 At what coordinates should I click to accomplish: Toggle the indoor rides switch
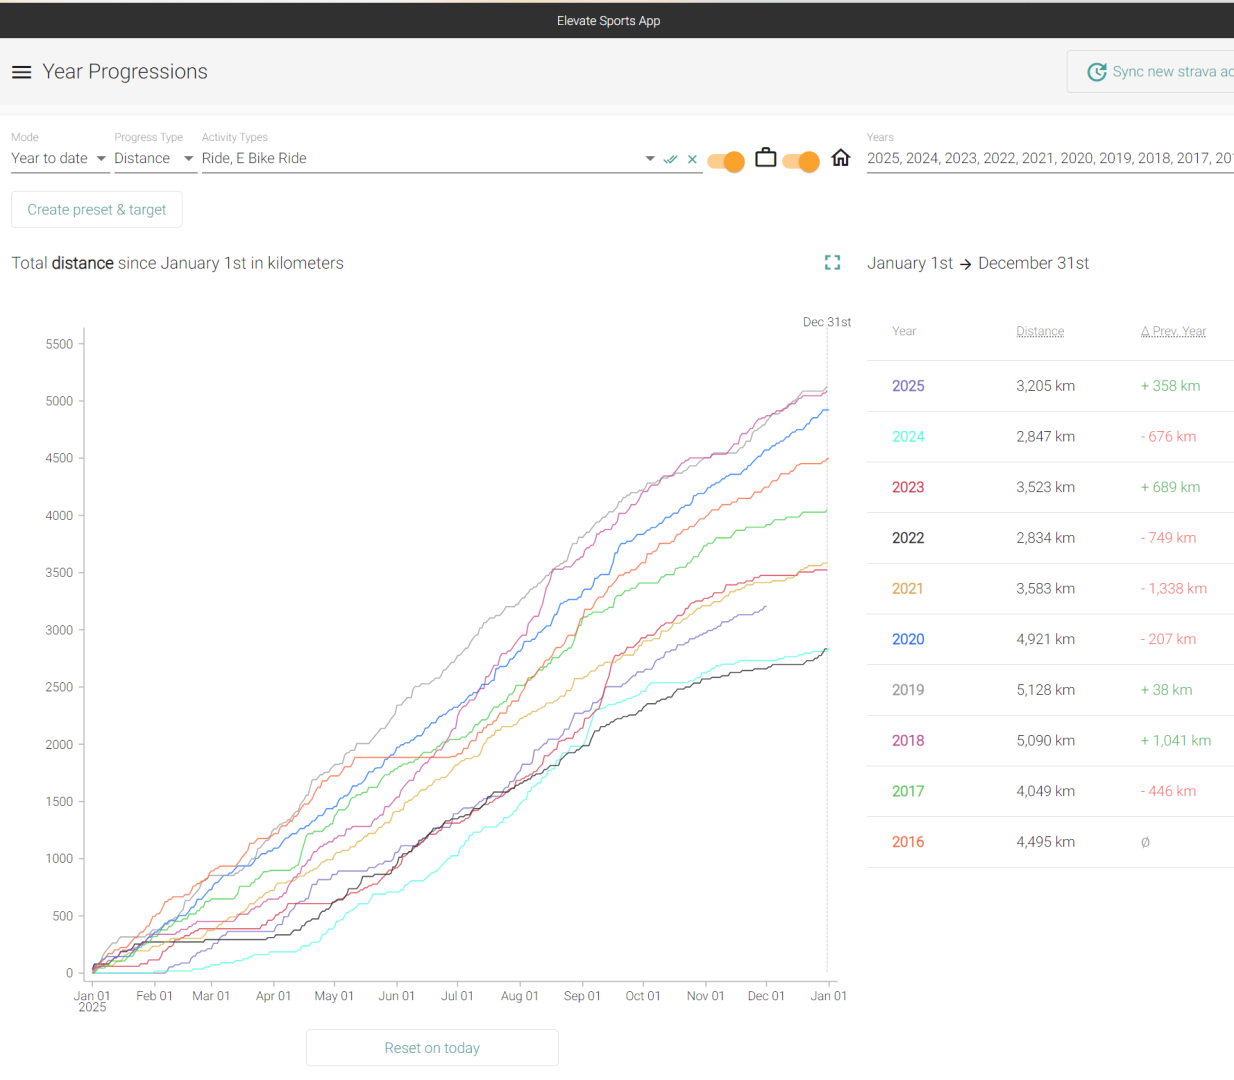click(801, 161)
